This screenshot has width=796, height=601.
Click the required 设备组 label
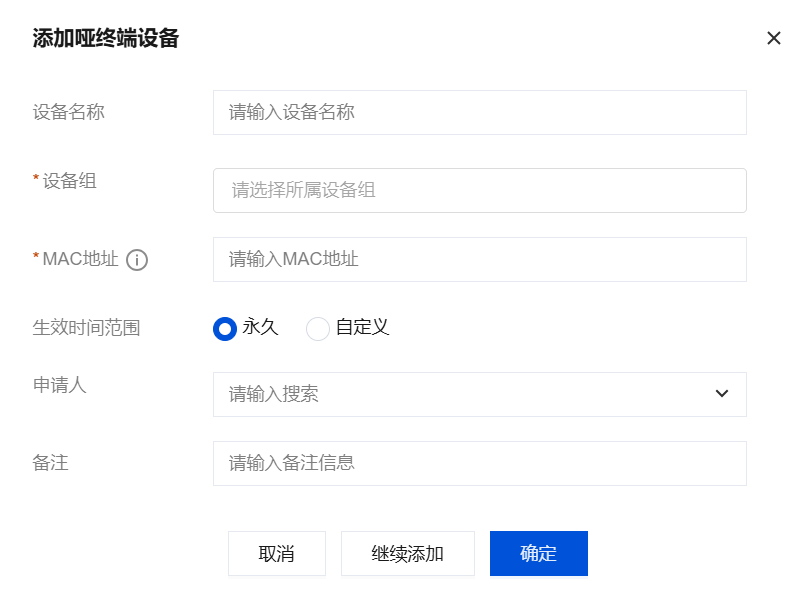click(70, 181)
